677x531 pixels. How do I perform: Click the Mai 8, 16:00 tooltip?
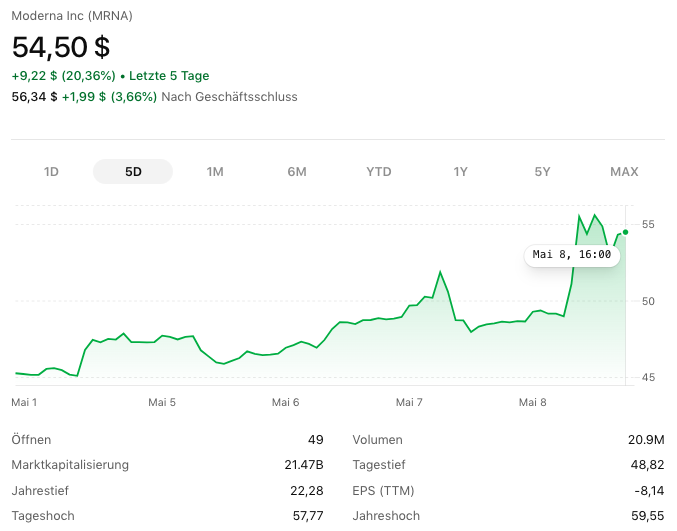click(x=572, y=254)
